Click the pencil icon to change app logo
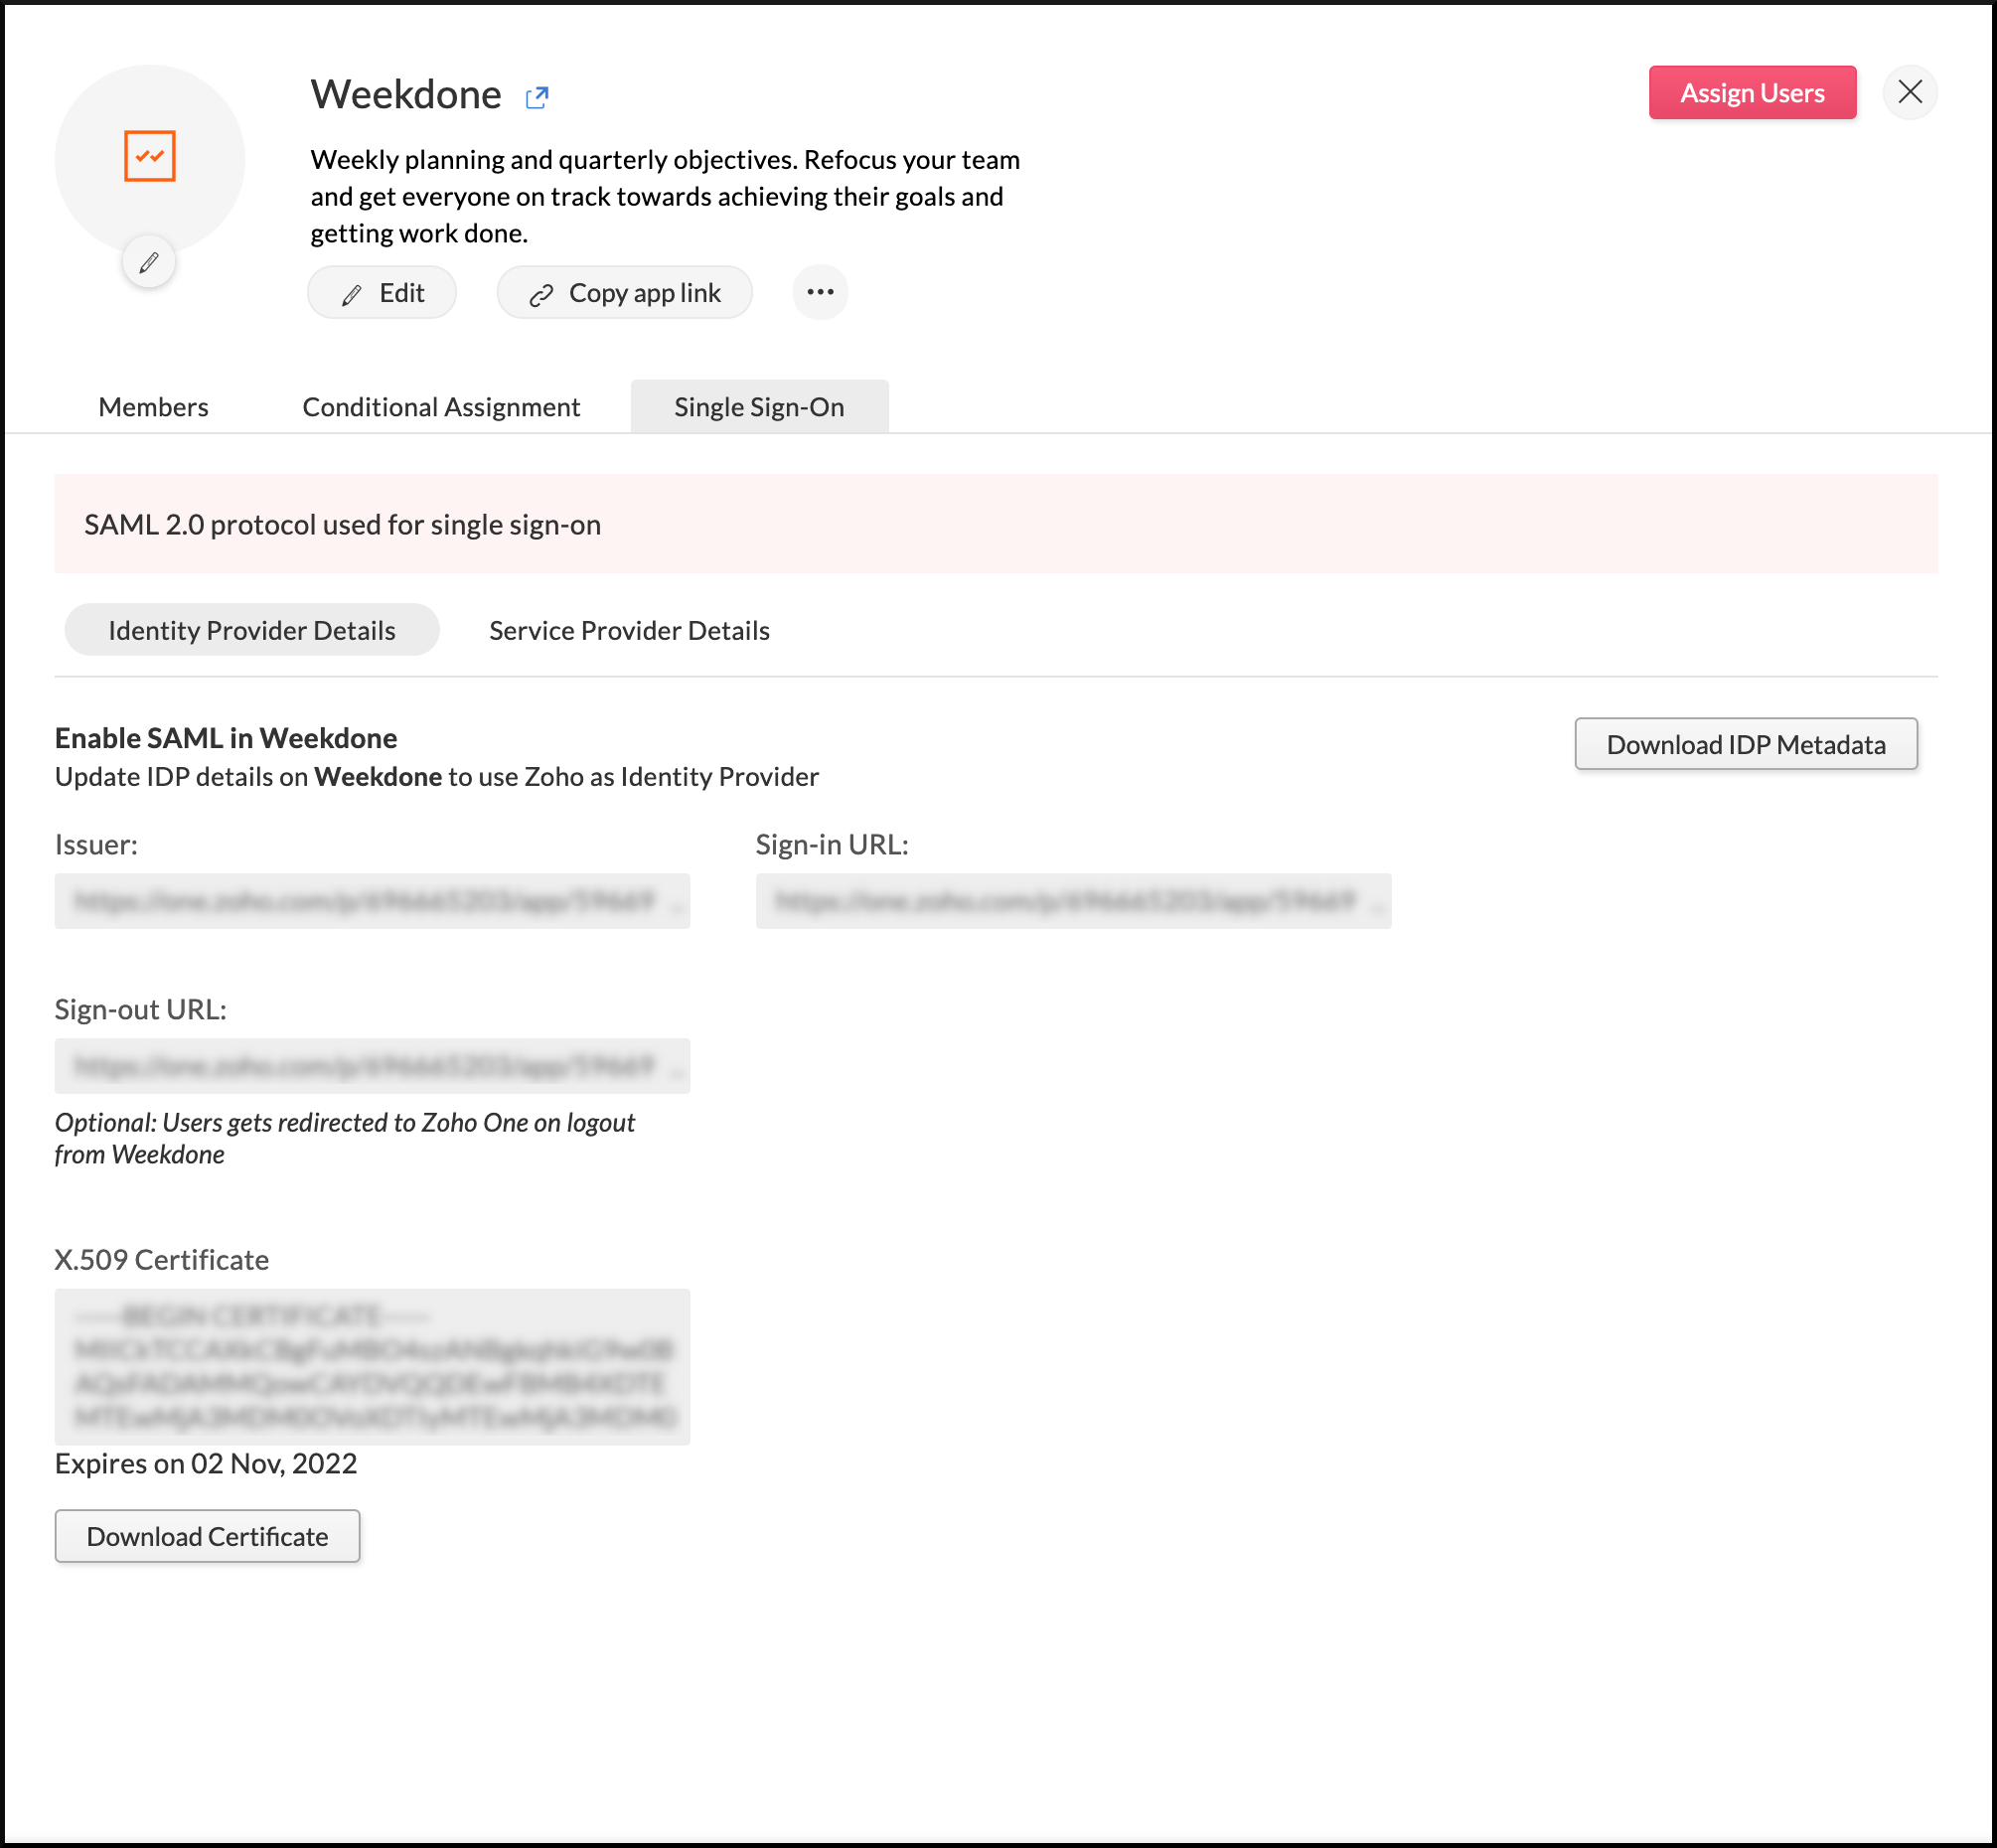 [148, 261]
